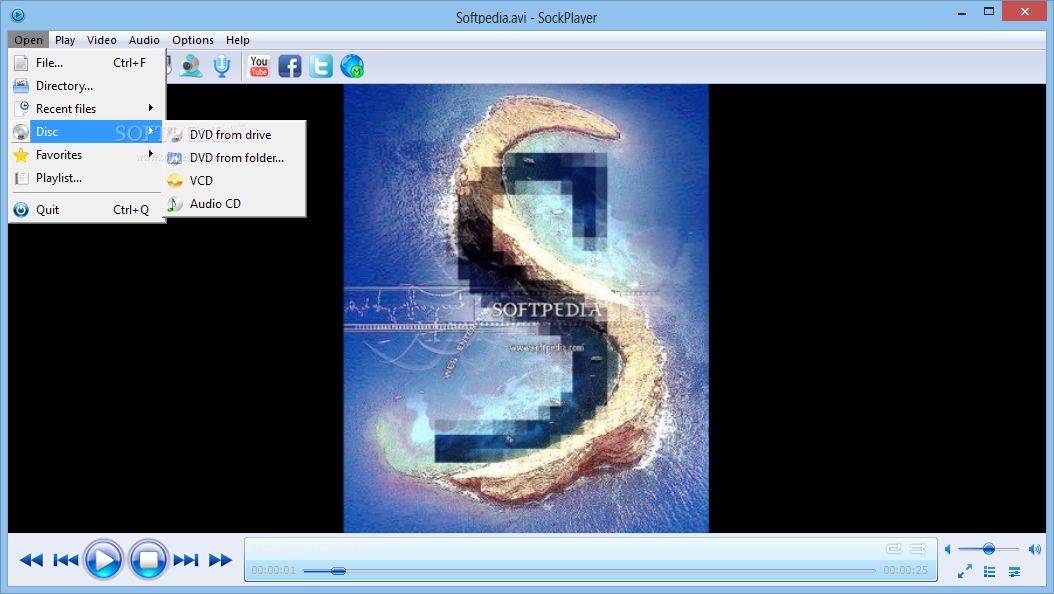Open the equalizer settings sliders icon
The height and width of the screenshot is (594, 1054).
click(1014, 572)
